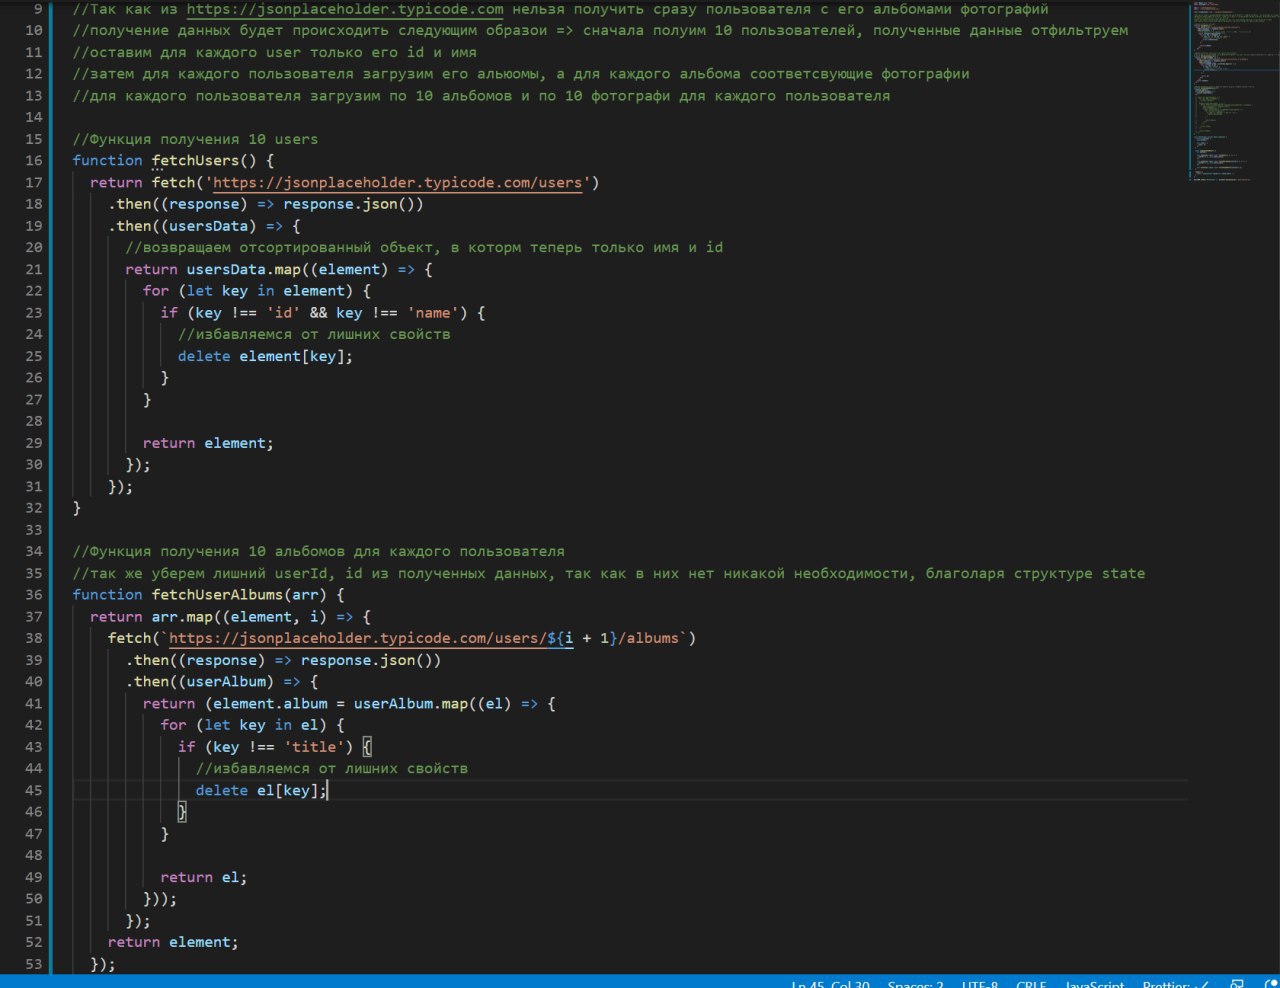Click the 'id' string literal on line 23
1280x988 pixels.
pyautogui.click(x=283, y=312)
